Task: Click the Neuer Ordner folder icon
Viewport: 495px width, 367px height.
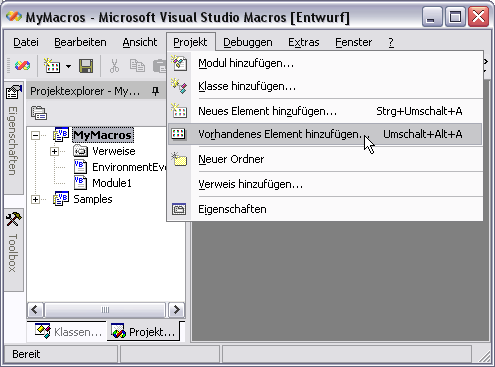Action: point(179,159)
